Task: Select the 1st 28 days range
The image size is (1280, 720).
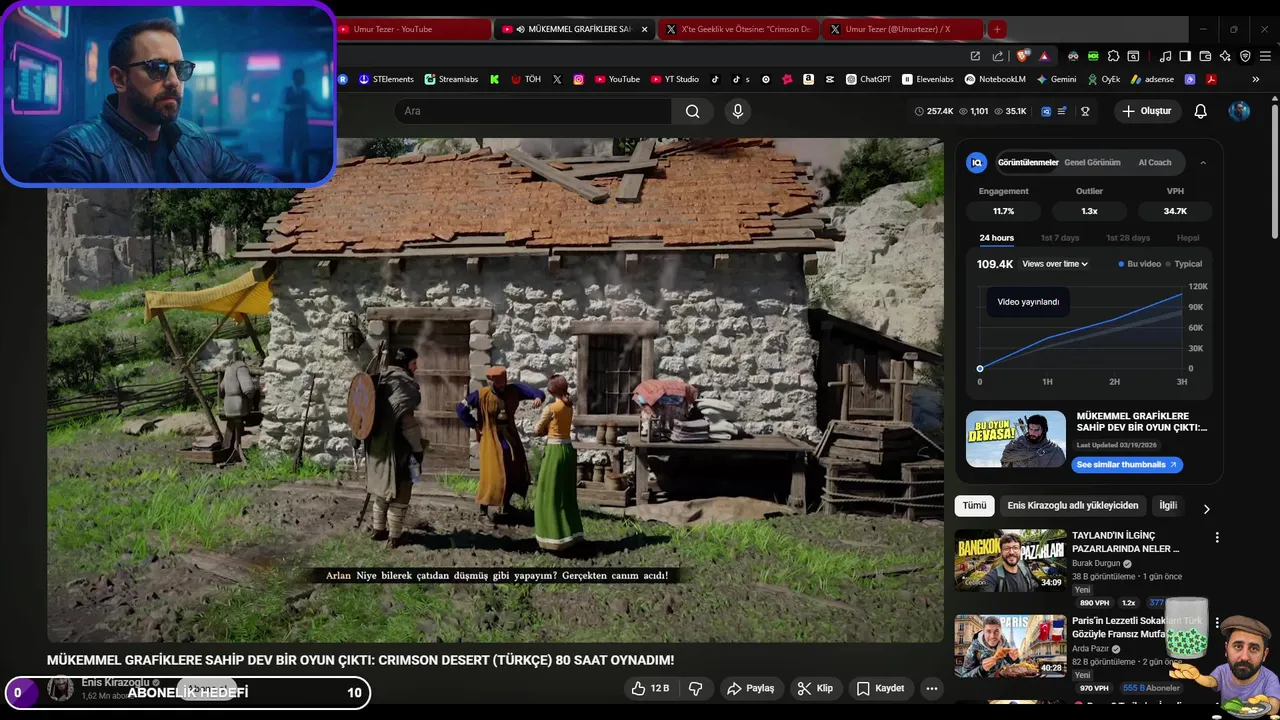Action: click(1128, 238)
